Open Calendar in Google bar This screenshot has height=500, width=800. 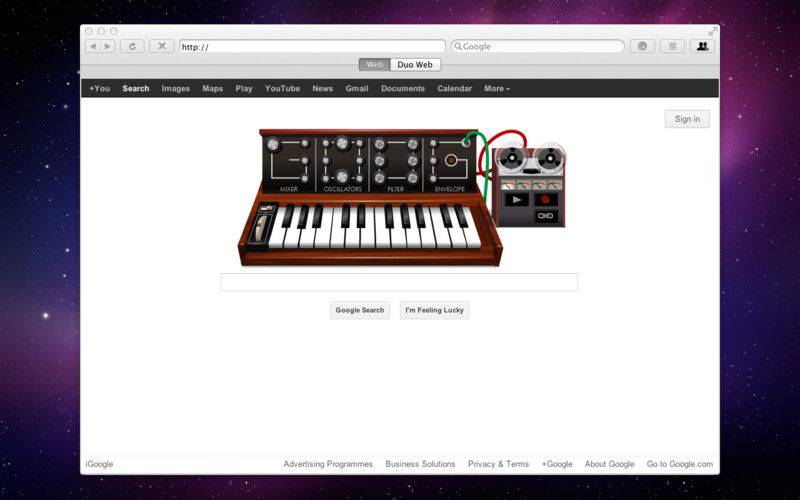[x=454, y=88]
